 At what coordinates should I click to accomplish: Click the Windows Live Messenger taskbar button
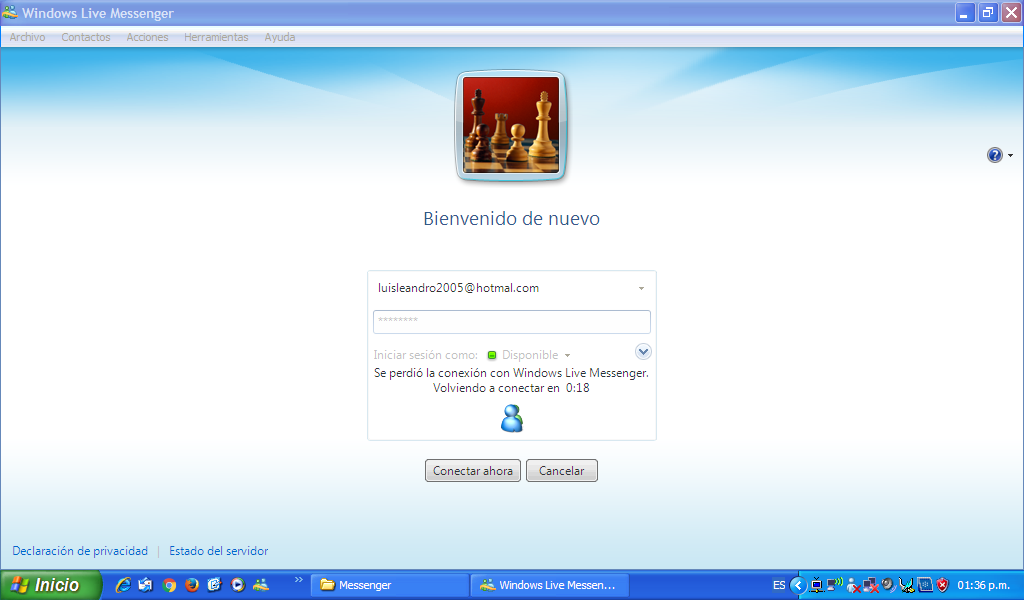(551, 585)
